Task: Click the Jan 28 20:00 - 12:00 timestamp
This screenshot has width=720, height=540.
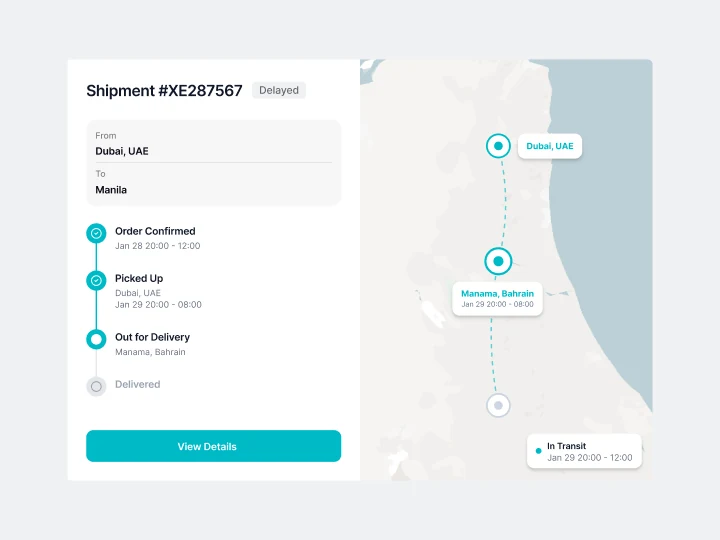Action: 158,246
